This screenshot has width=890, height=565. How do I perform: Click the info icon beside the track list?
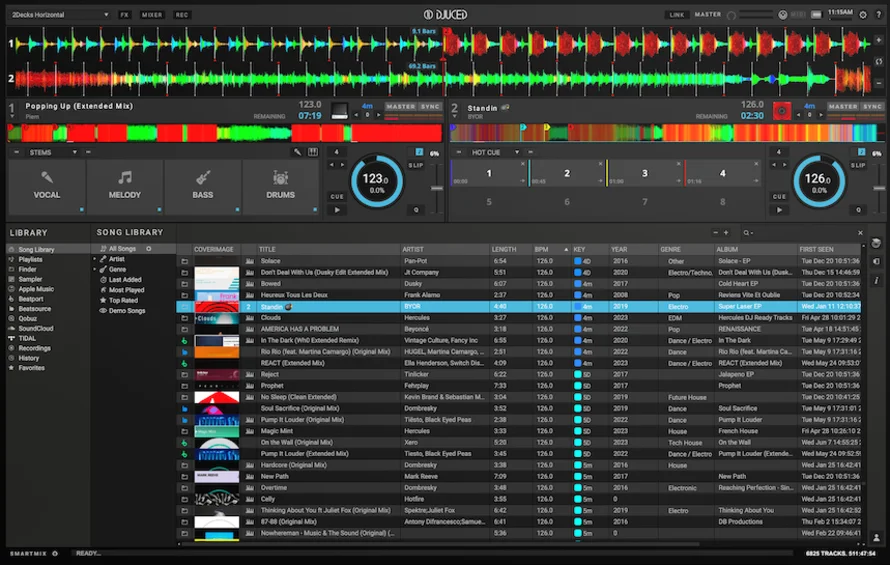pos(876,280)
